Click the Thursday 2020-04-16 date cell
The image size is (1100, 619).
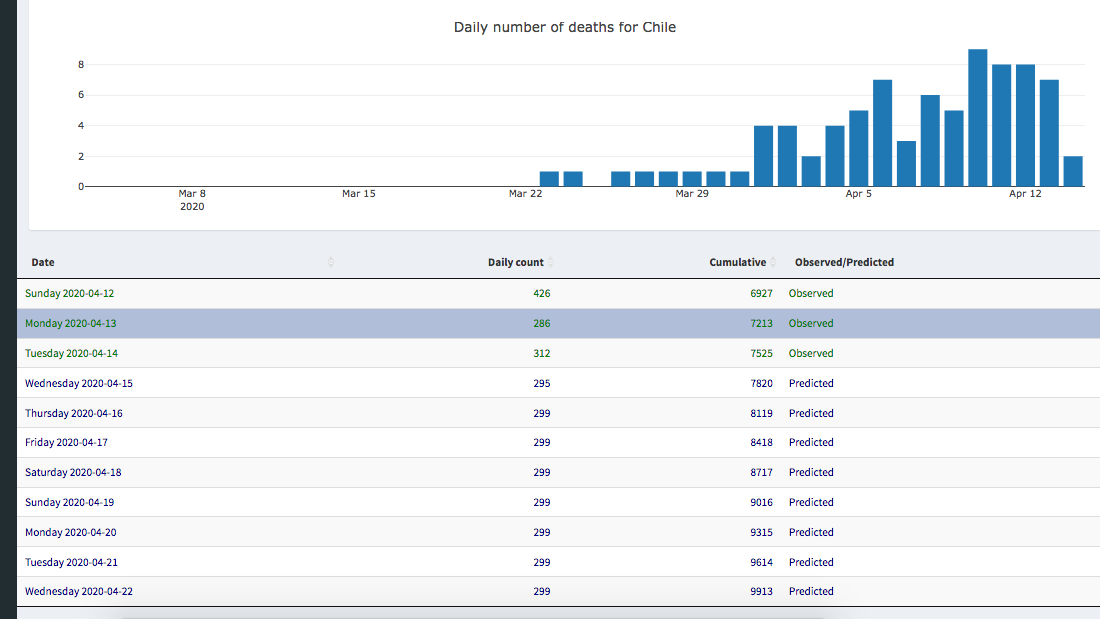tap(74, 413)
